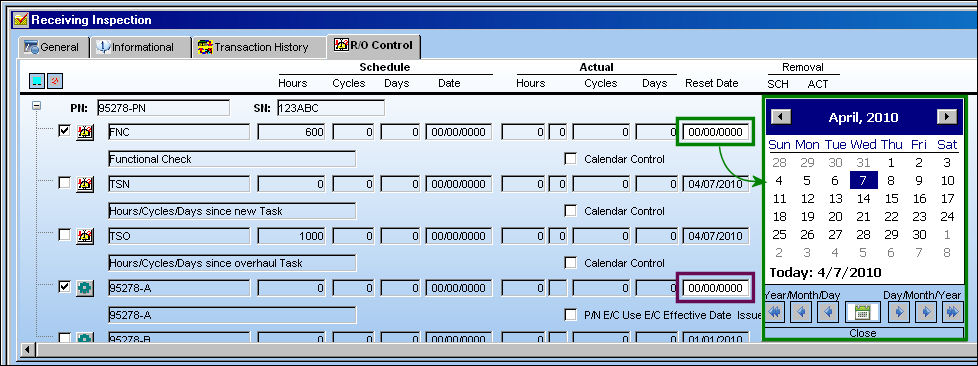
Task: Click the TSN row Reset Date 04/07/2010
Action: click(715, 184)
